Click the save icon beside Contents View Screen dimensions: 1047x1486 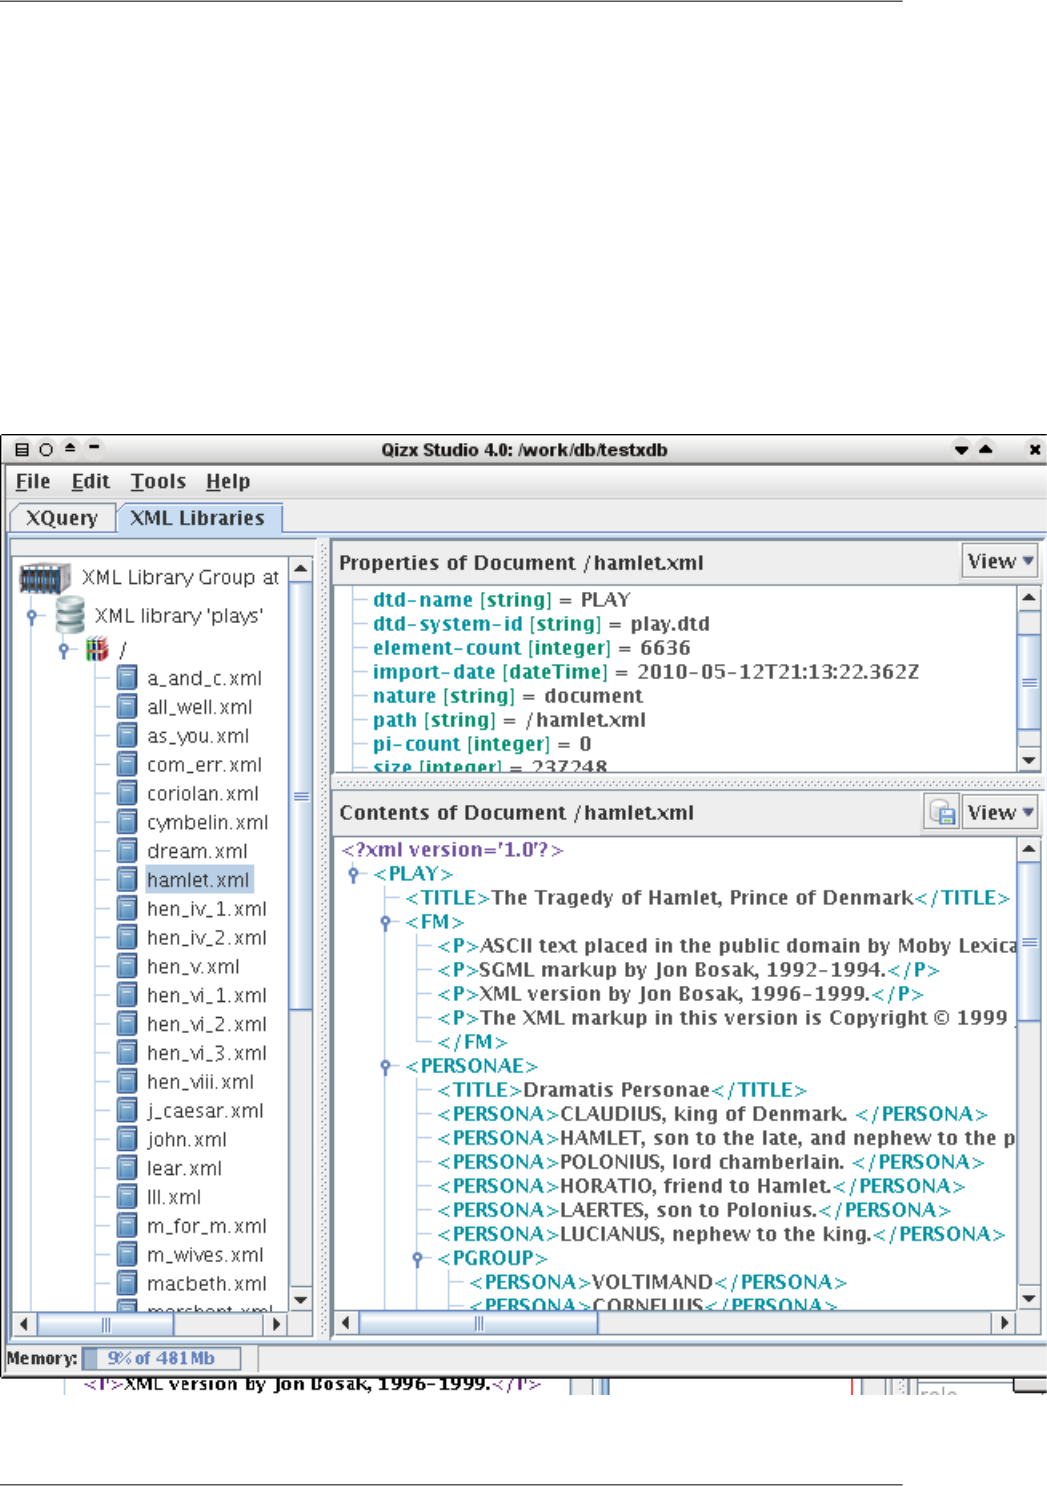(942, 812)
